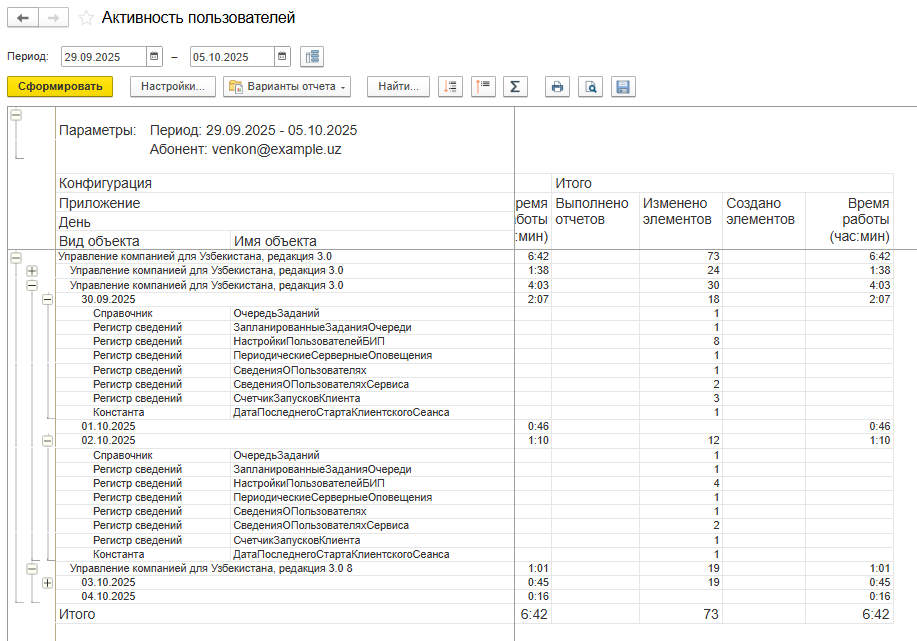
Task: Click the Sigma sum calculation icon
Action: [x=515, y=87]
